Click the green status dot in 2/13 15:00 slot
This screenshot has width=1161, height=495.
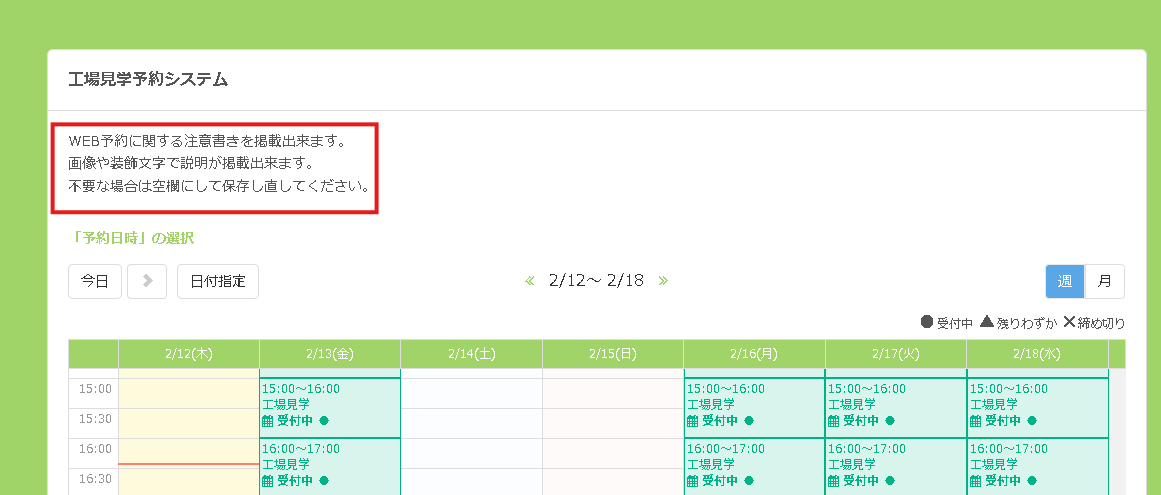click(x=323, y=421)
